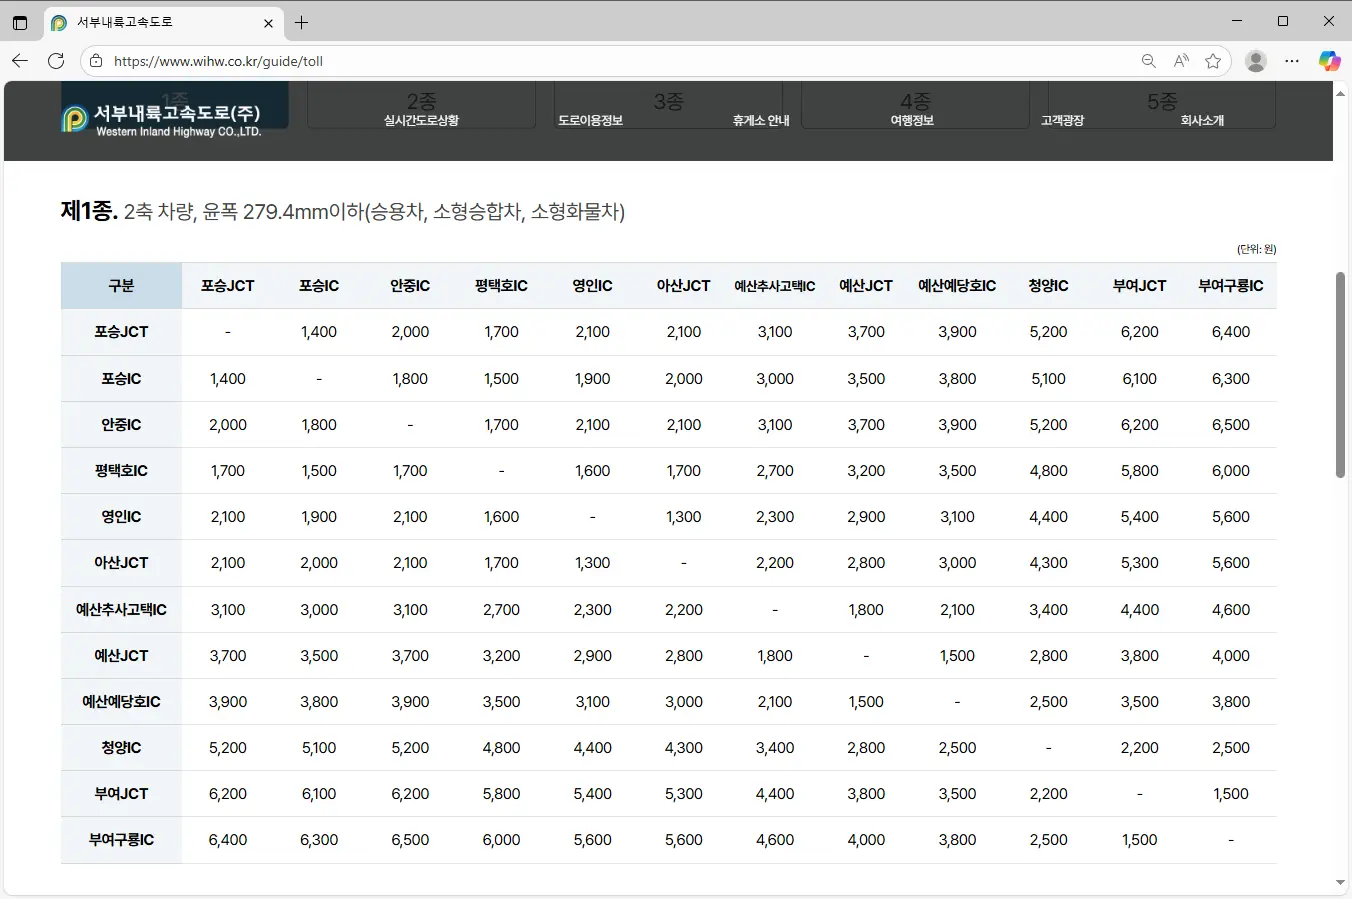Select 6,400 in the 포승JCT row
Screen dimensions: 1352x899
click(1231, 332)
